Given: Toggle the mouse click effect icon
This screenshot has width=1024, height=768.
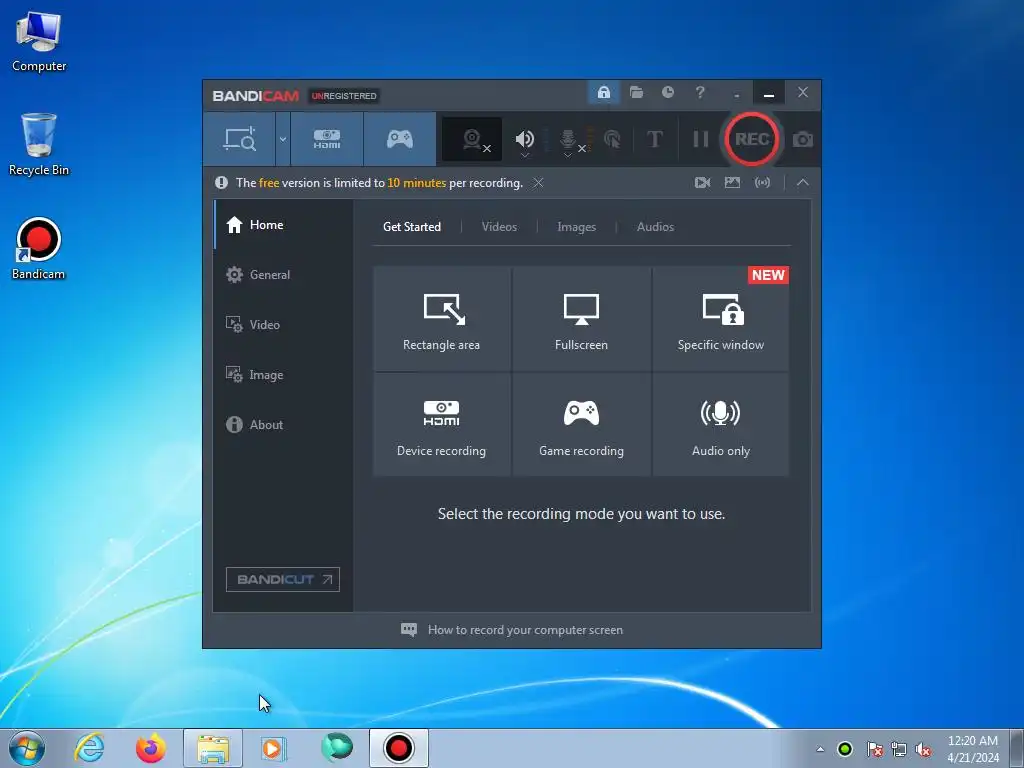Looking at the screenshot, I should (612, 139).
